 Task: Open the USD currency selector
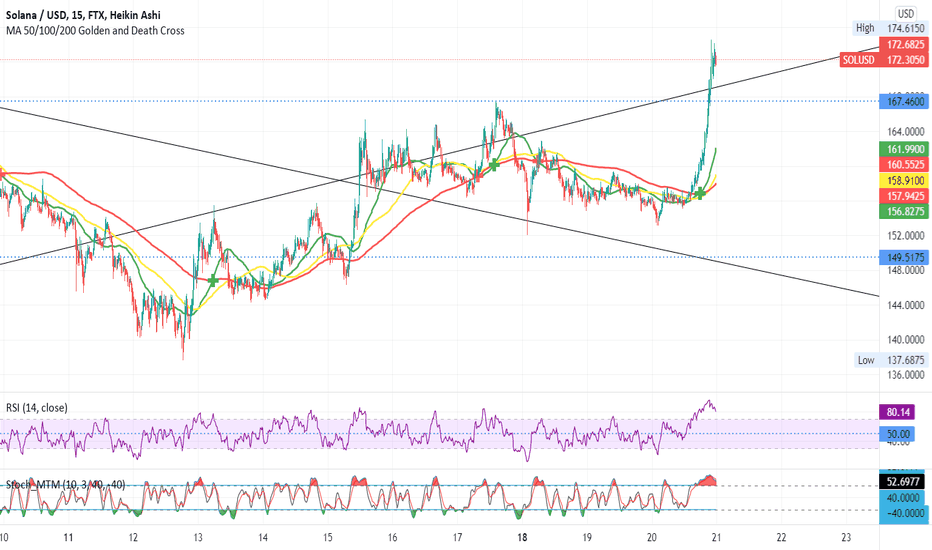coord(906,13)
